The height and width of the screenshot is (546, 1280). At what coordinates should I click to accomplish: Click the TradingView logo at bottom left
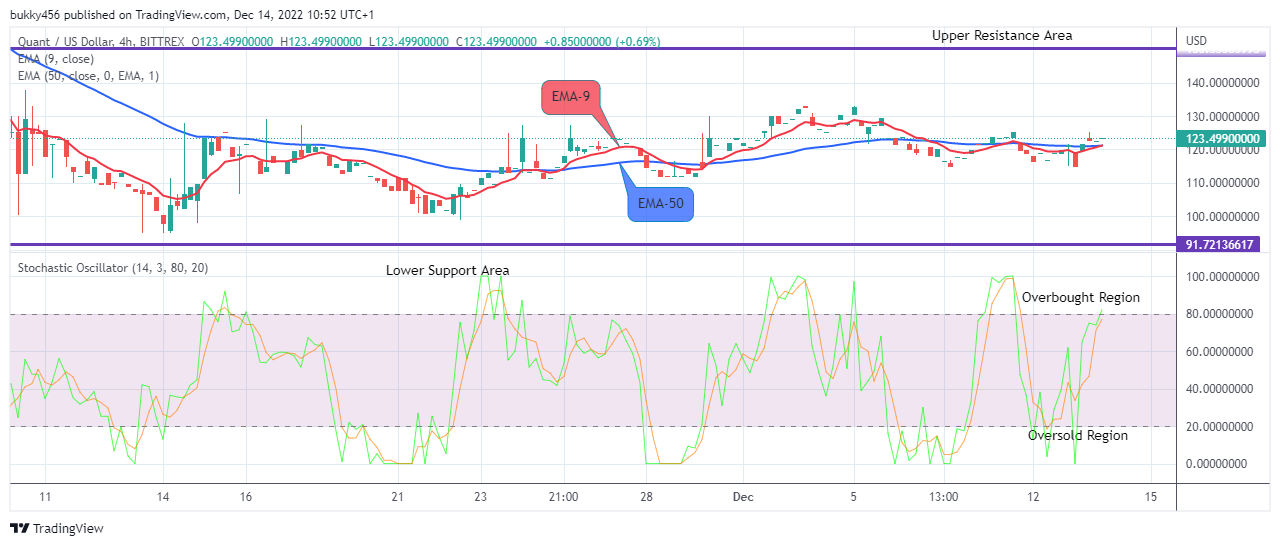[57, 528]
